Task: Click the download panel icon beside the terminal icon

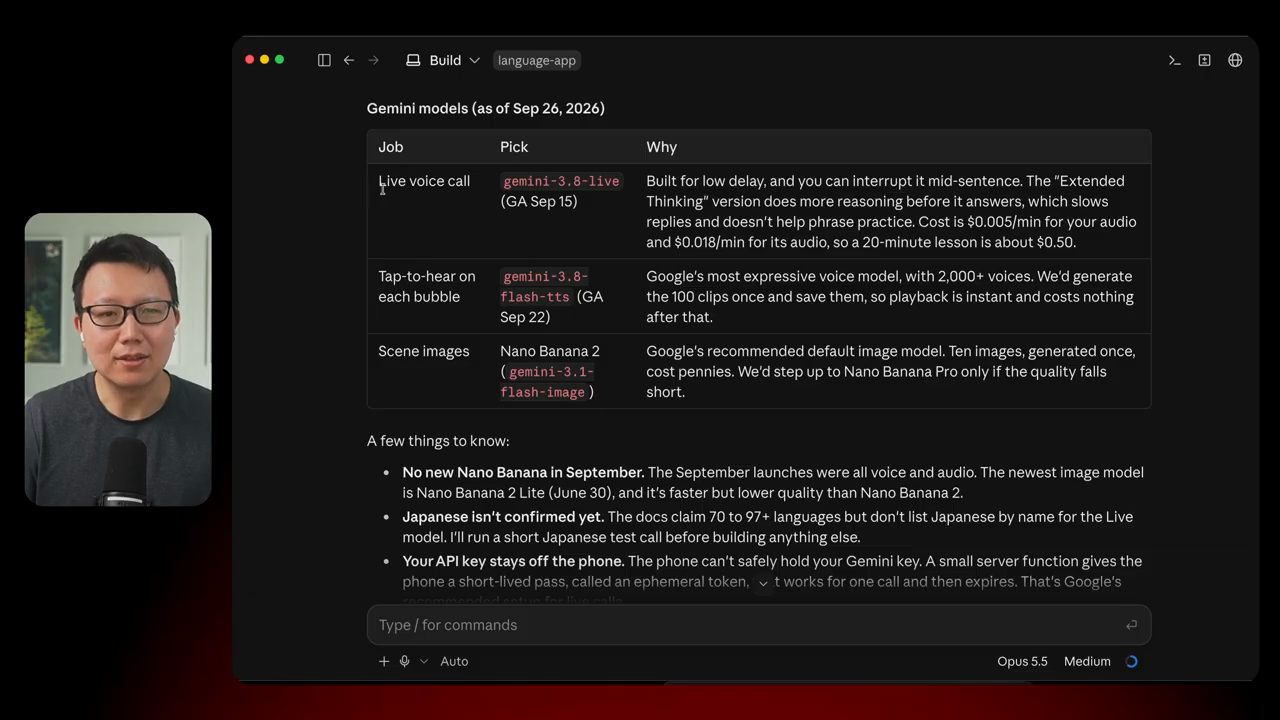Action: click(1205, 60)
